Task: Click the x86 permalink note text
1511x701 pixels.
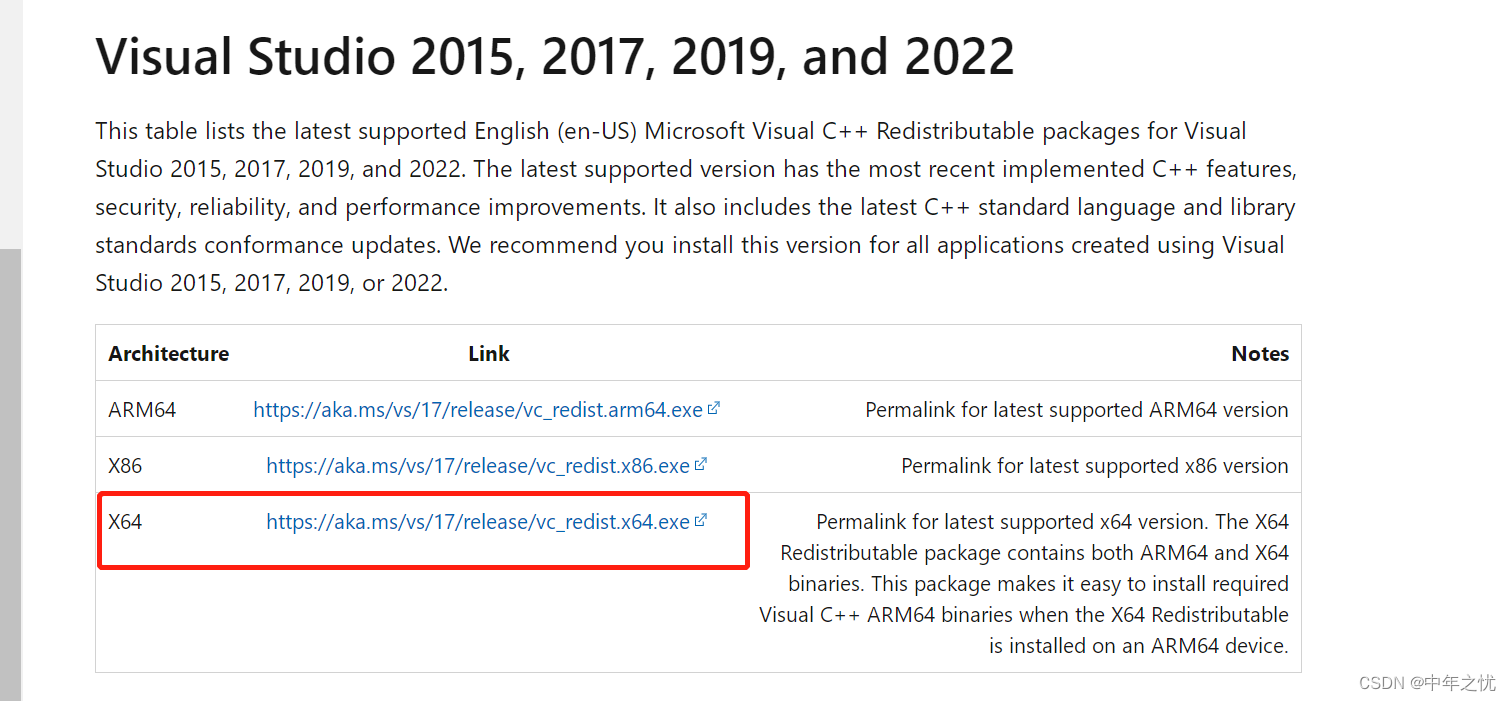Action: (1095, 465)
